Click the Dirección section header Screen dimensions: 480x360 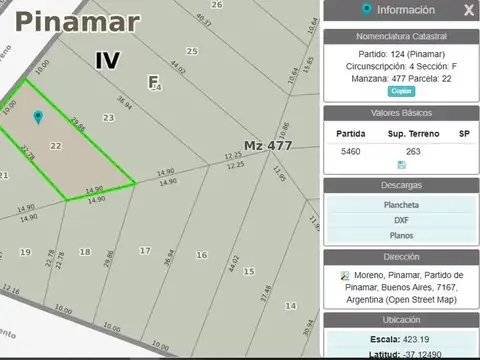coord(401,257)
